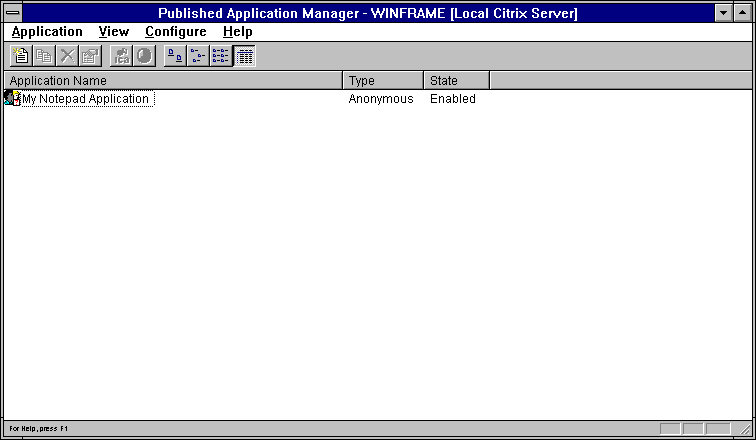
Task: Minimize the Published Application Manager window
Action: 724,13
